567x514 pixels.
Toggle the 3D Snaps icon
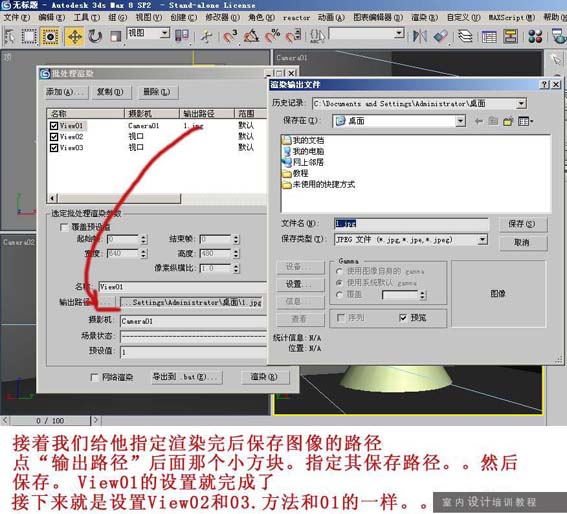tap(230, 37)
